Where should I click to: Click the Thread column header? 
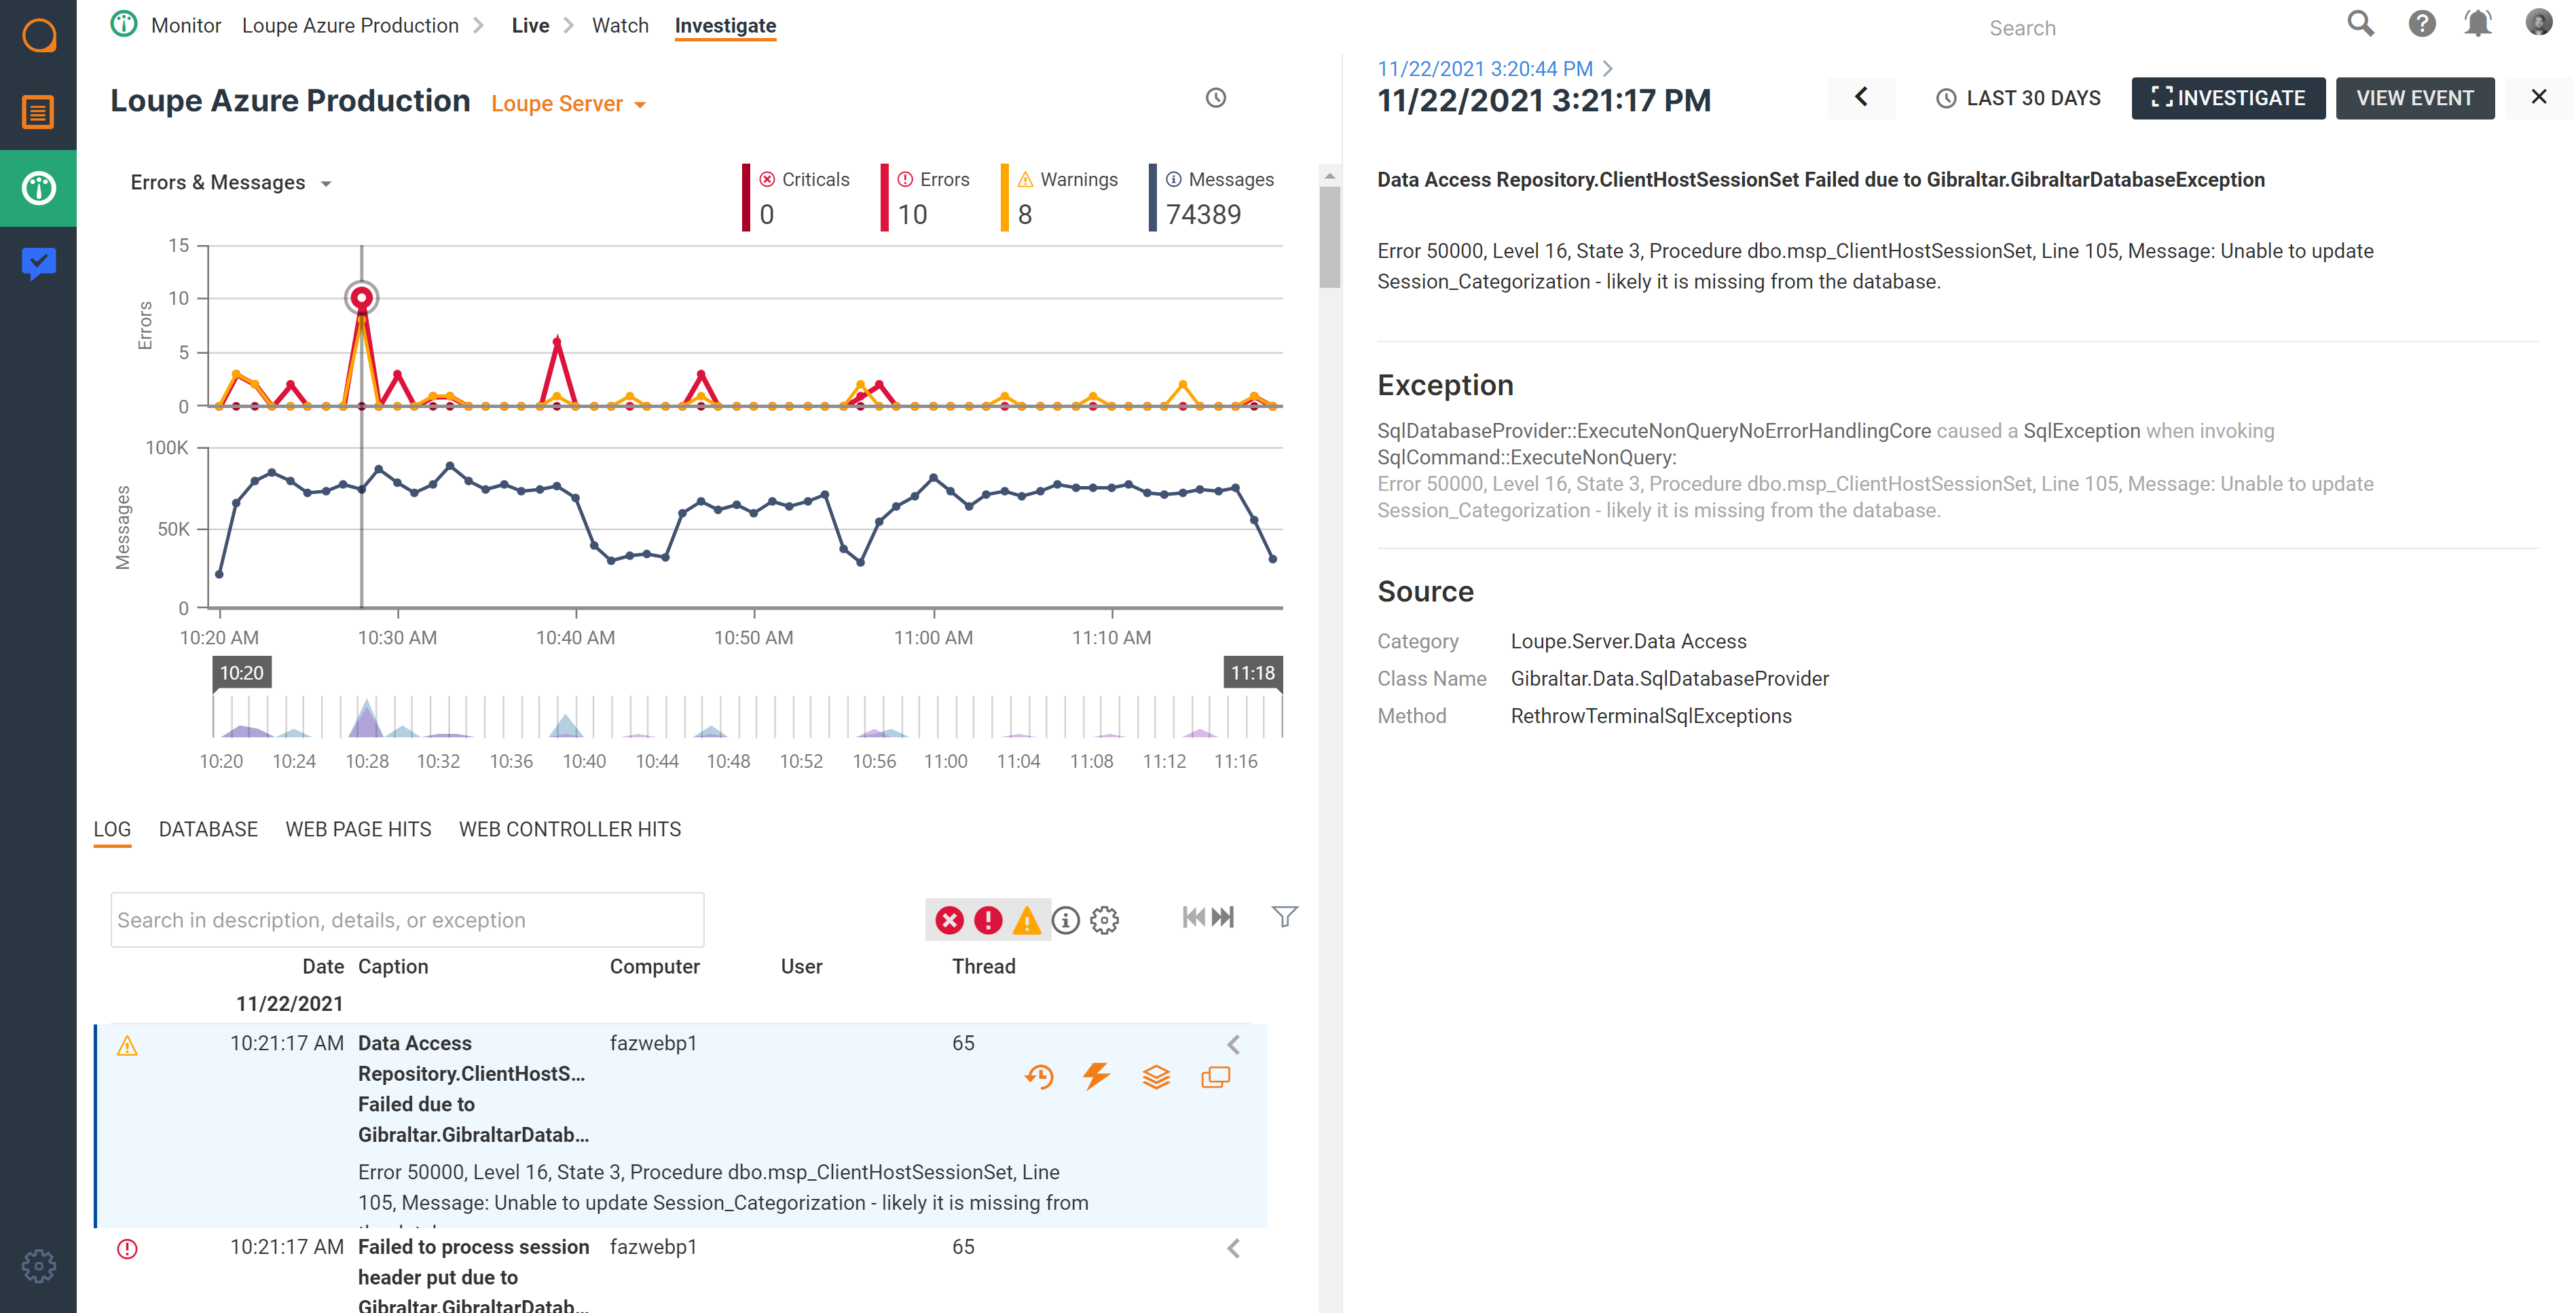tap(983, 966)
